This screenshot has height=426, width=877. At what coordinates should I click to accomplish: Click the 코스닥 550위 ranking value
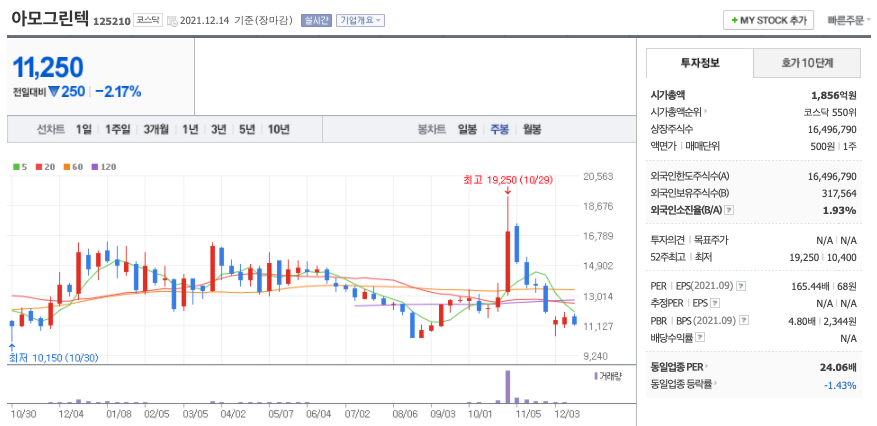point(830,112)
